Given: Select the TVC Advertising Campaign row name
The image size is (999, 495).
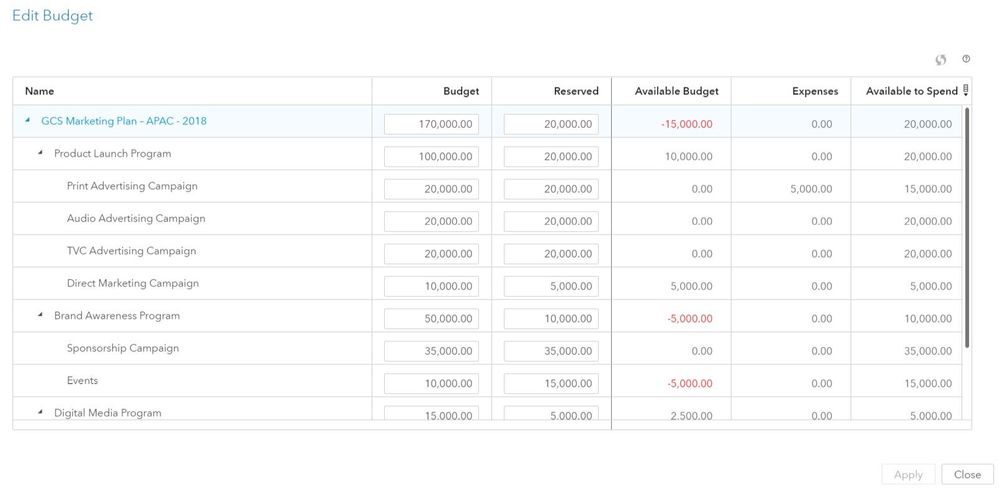Looking at the screenshot, I should (x=131, y=251).
